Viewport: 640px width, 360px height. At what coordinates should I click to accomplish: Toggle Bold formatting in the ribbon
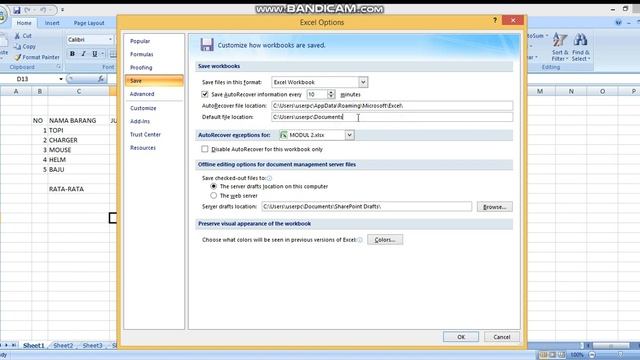[72, 54]
